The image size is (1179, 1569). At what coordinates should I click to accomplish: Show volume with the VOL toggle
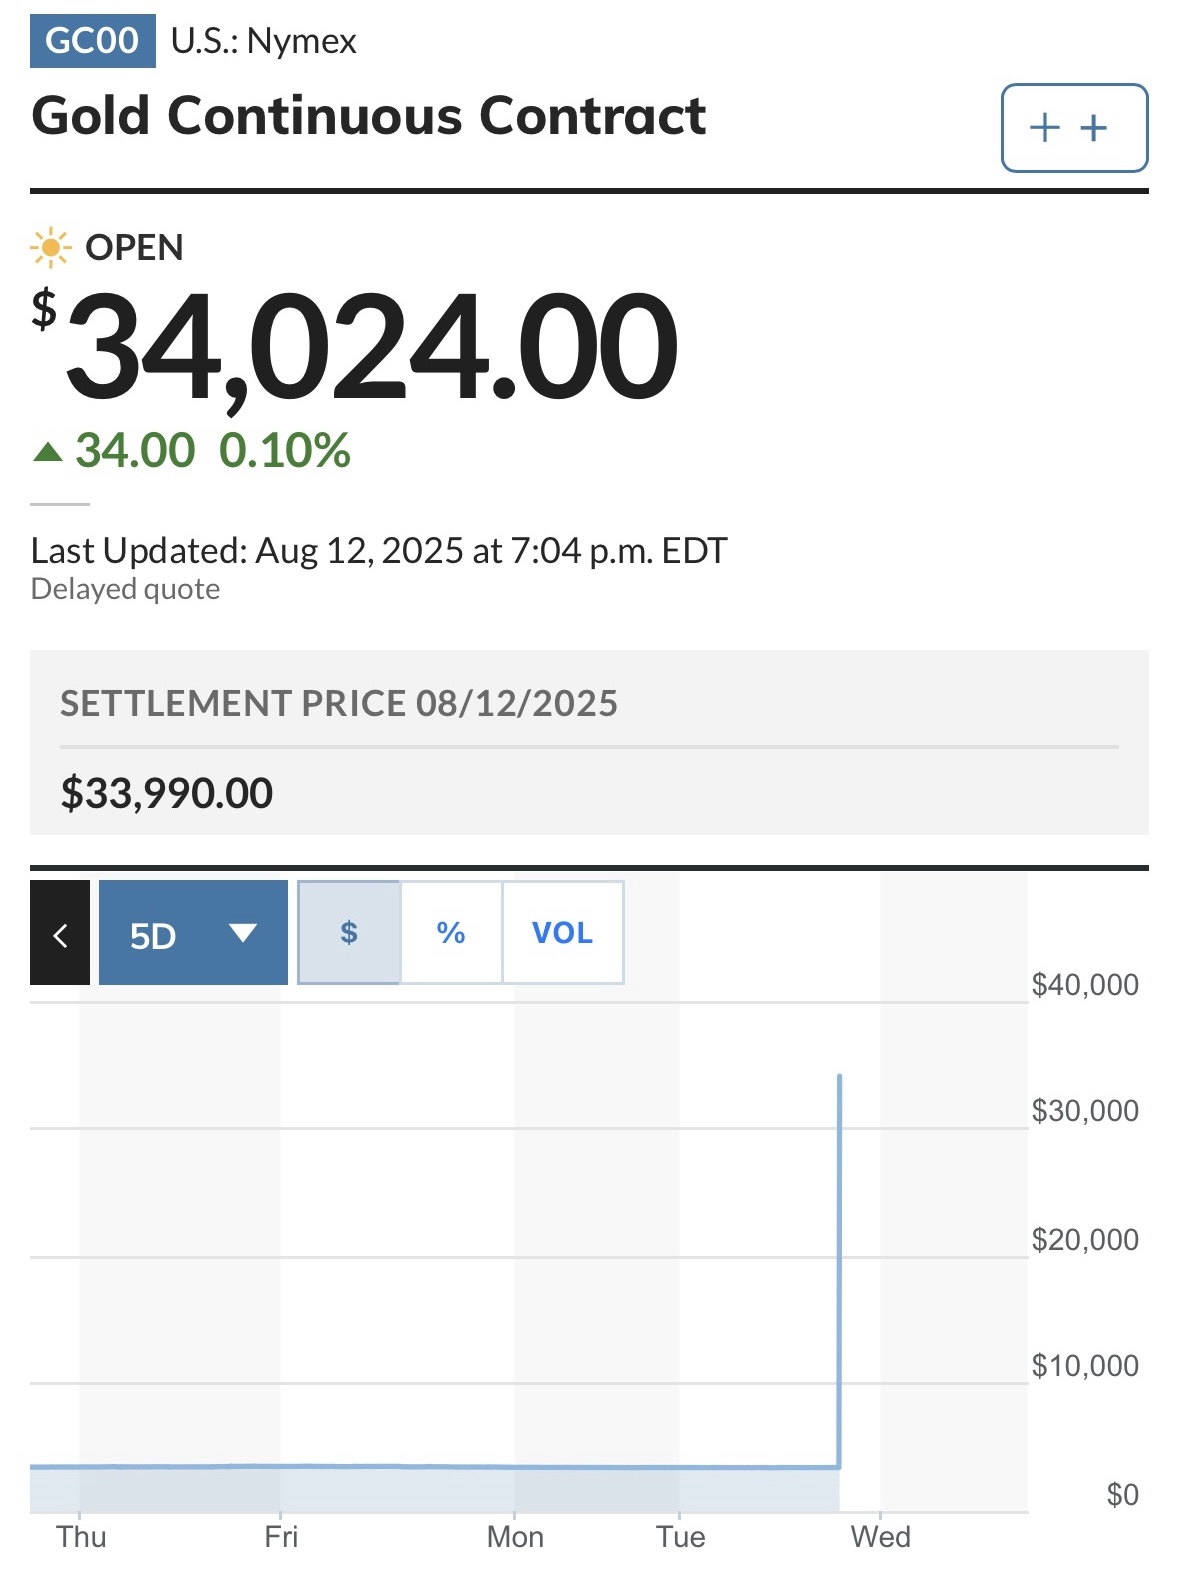562,933
